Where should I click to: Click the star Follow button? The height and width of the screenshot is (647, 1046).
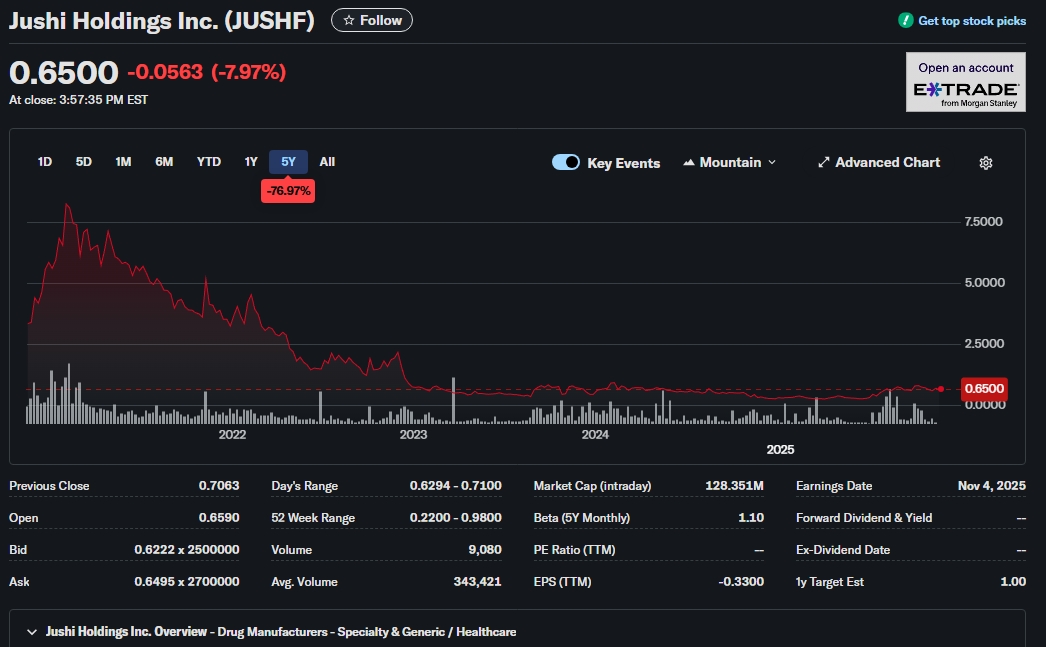click(372, 20)
